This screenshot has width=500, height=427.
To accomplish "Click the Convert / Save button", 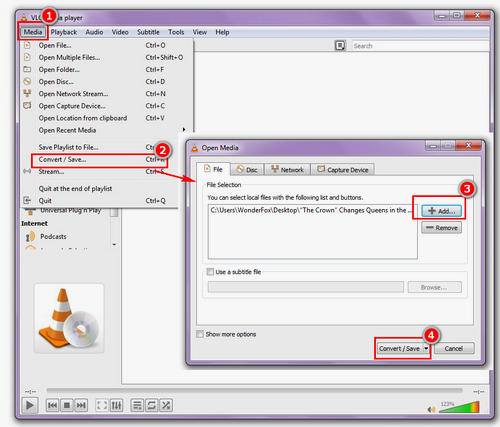I will click(x=400, y=348).
